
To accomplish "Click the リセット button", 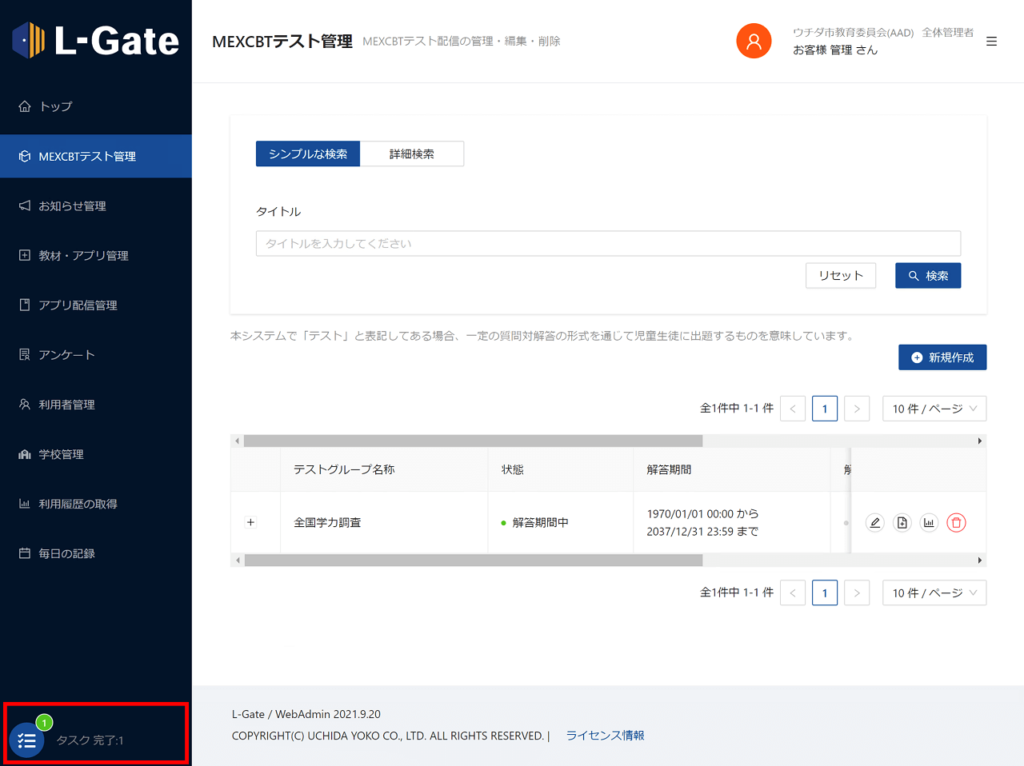I will (x=840, y=276).
